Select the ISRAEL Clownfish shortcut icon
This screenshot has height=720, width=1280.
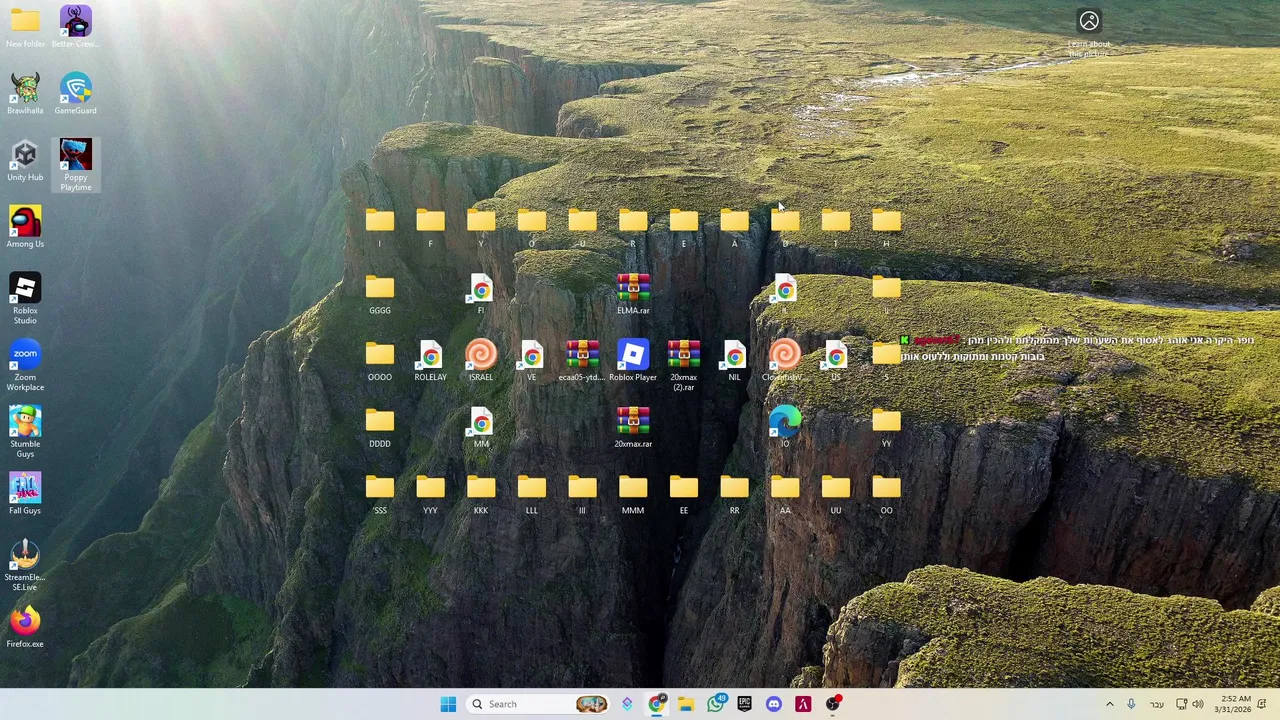(x=481, y=360)
